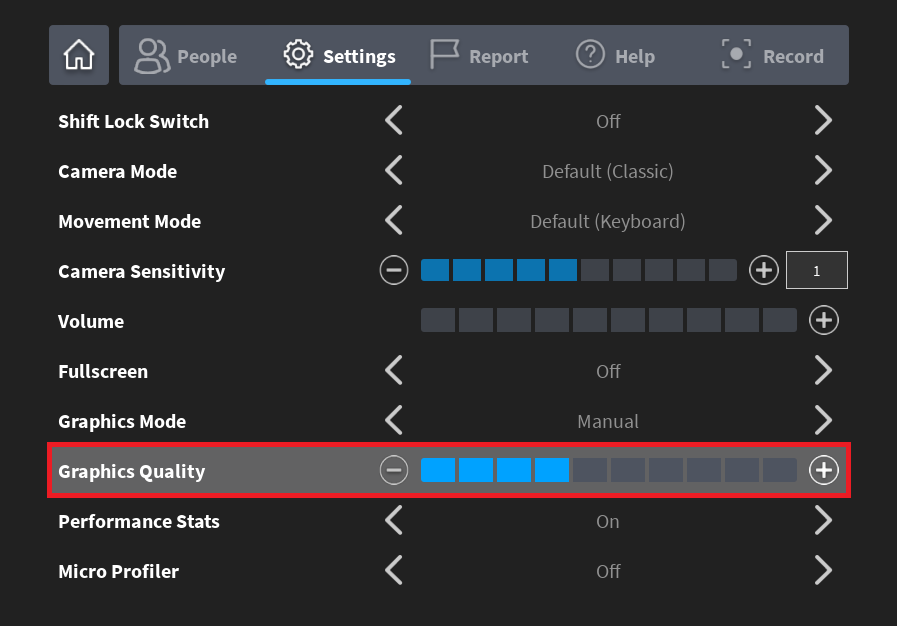Screen dimensions: 897x626
Task: Click the right chevron for Camera Mode
Action: click(x=823, y=170)
